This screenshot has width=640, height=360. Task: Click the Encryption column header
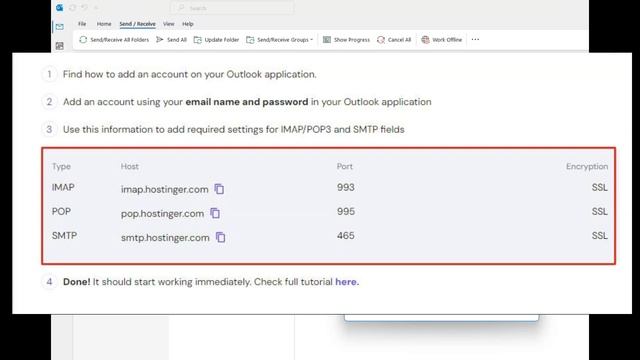coord(587,167)
